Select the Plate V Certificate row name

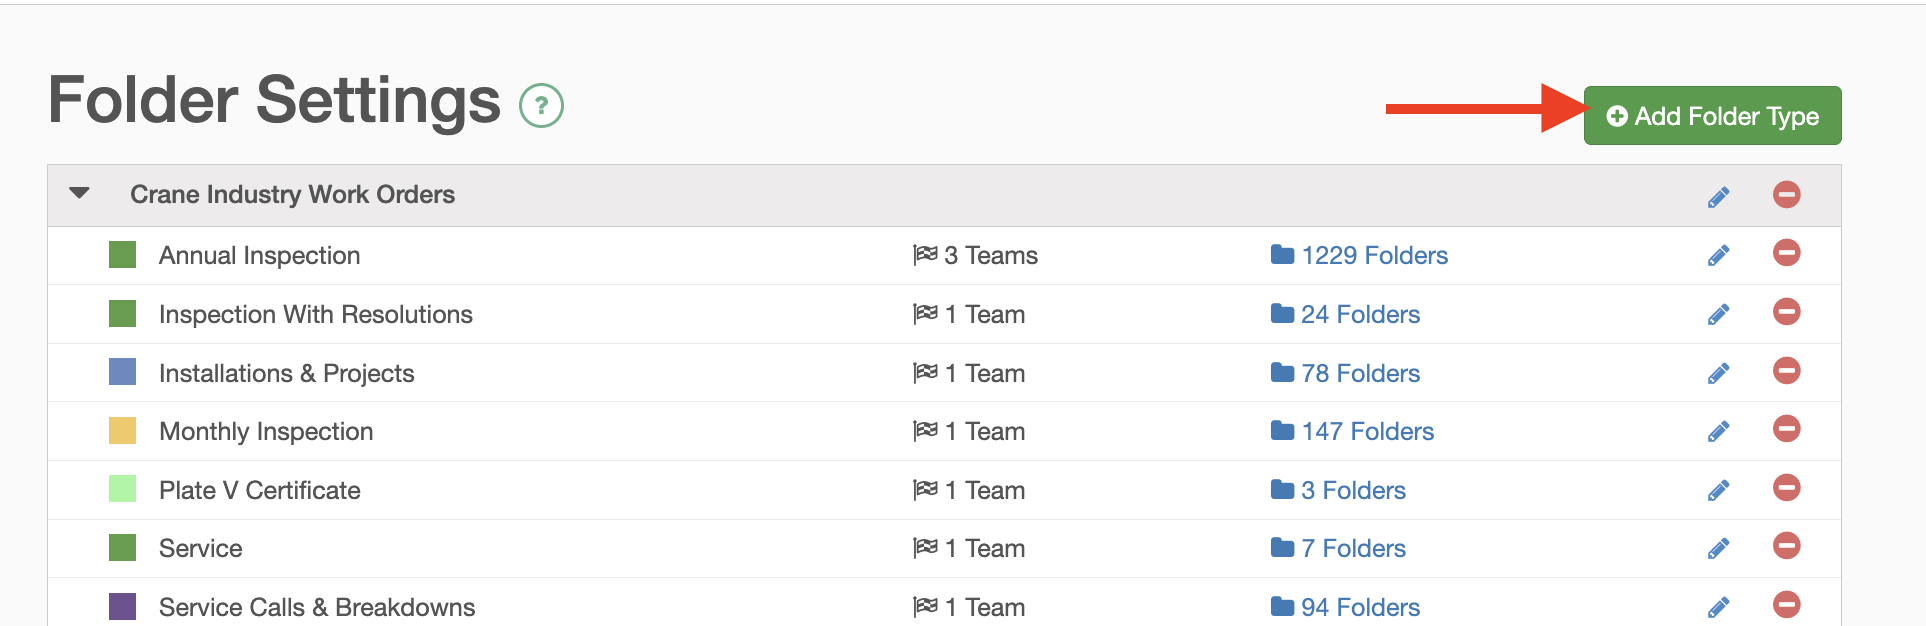tap(260, 490)
